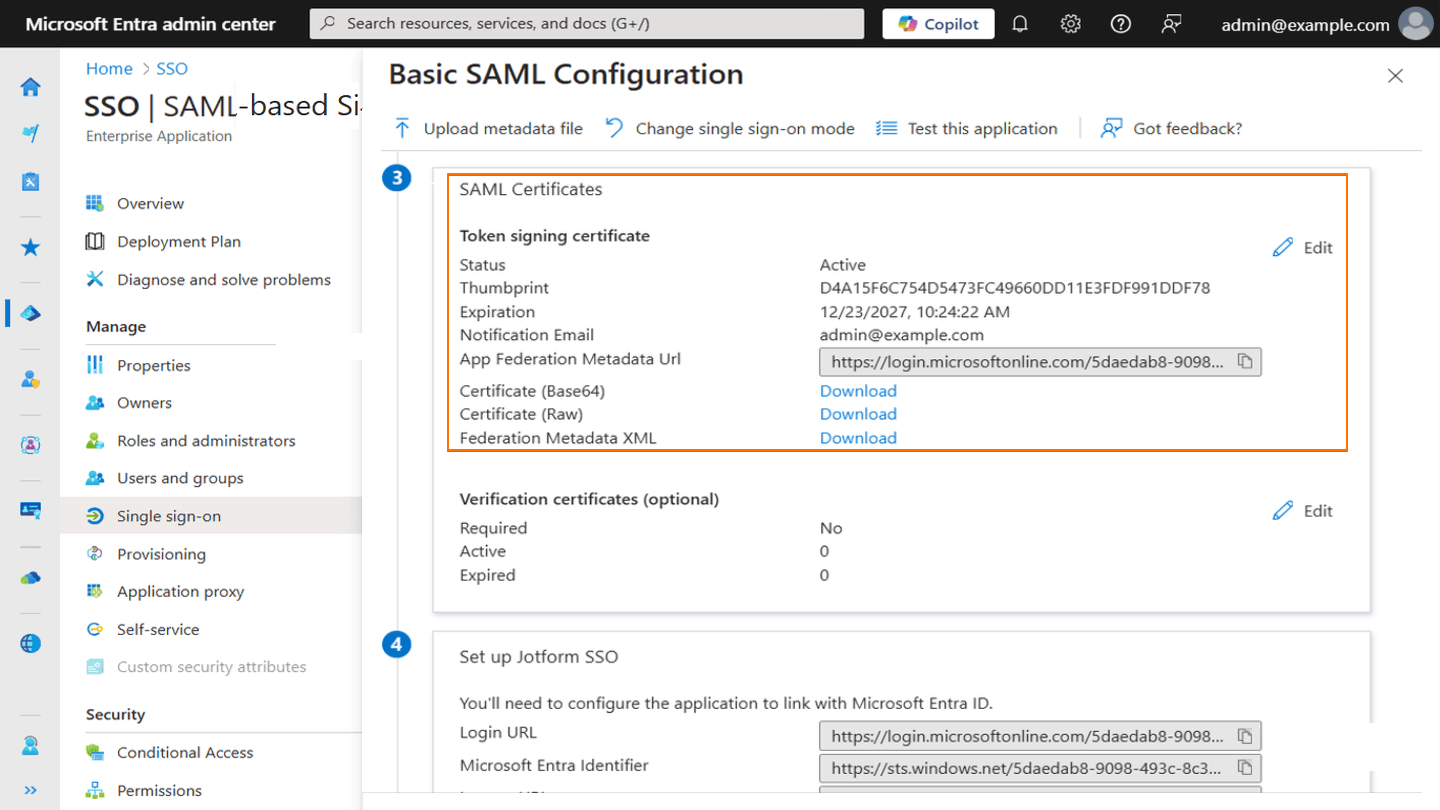Copy the App Federation Metadata Url
1440x810 pixels.
[1245, 361]
